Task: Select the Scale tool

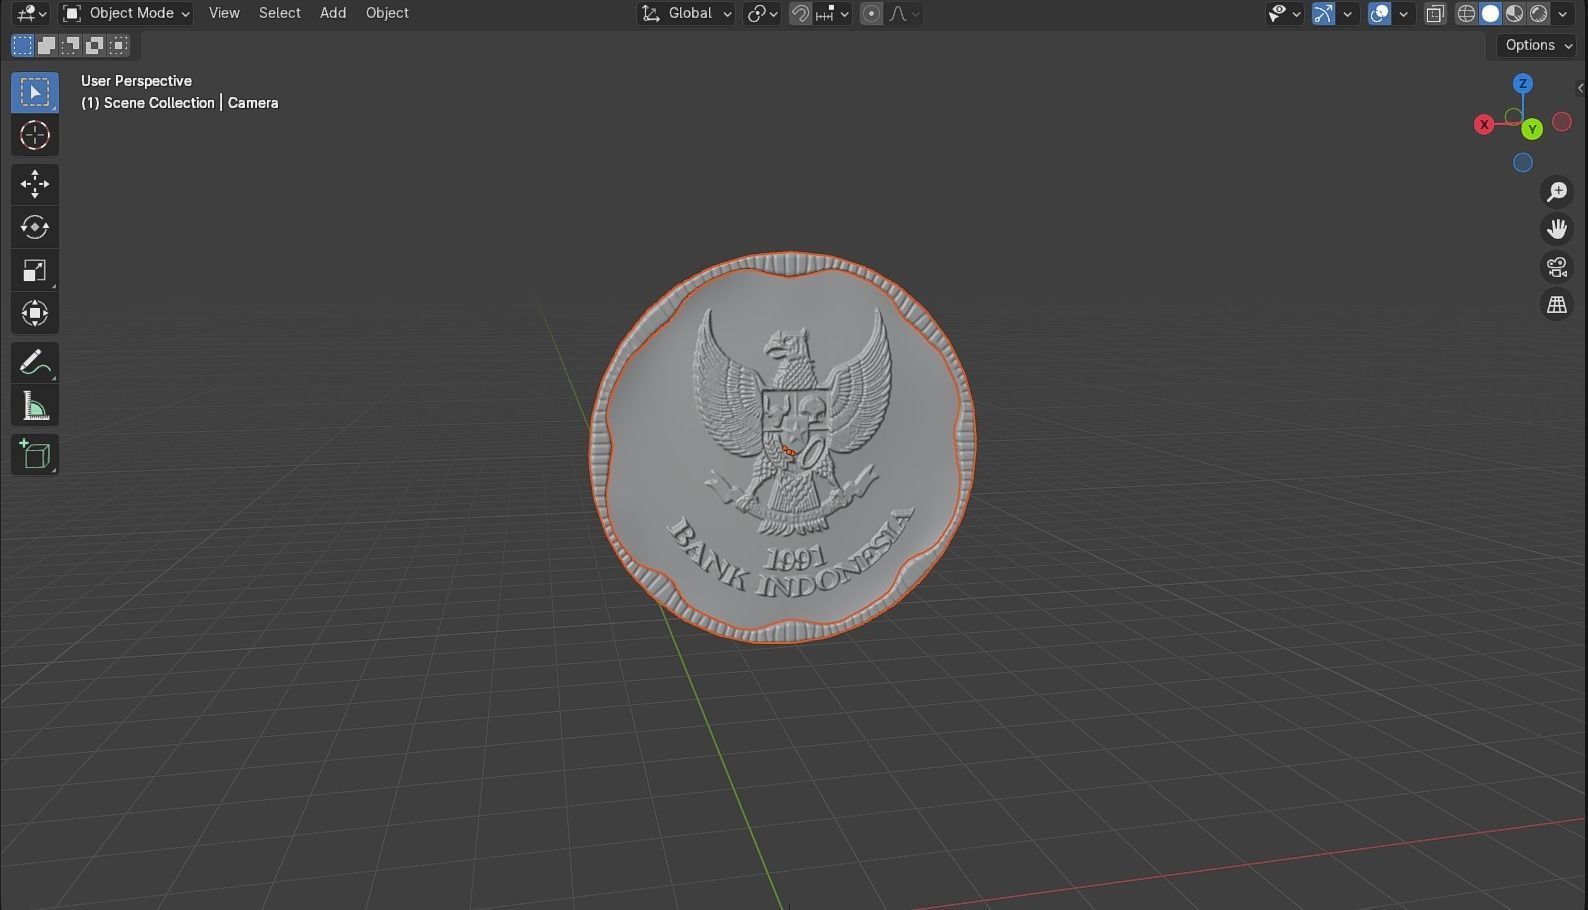Action: click(x=35, y=270)
